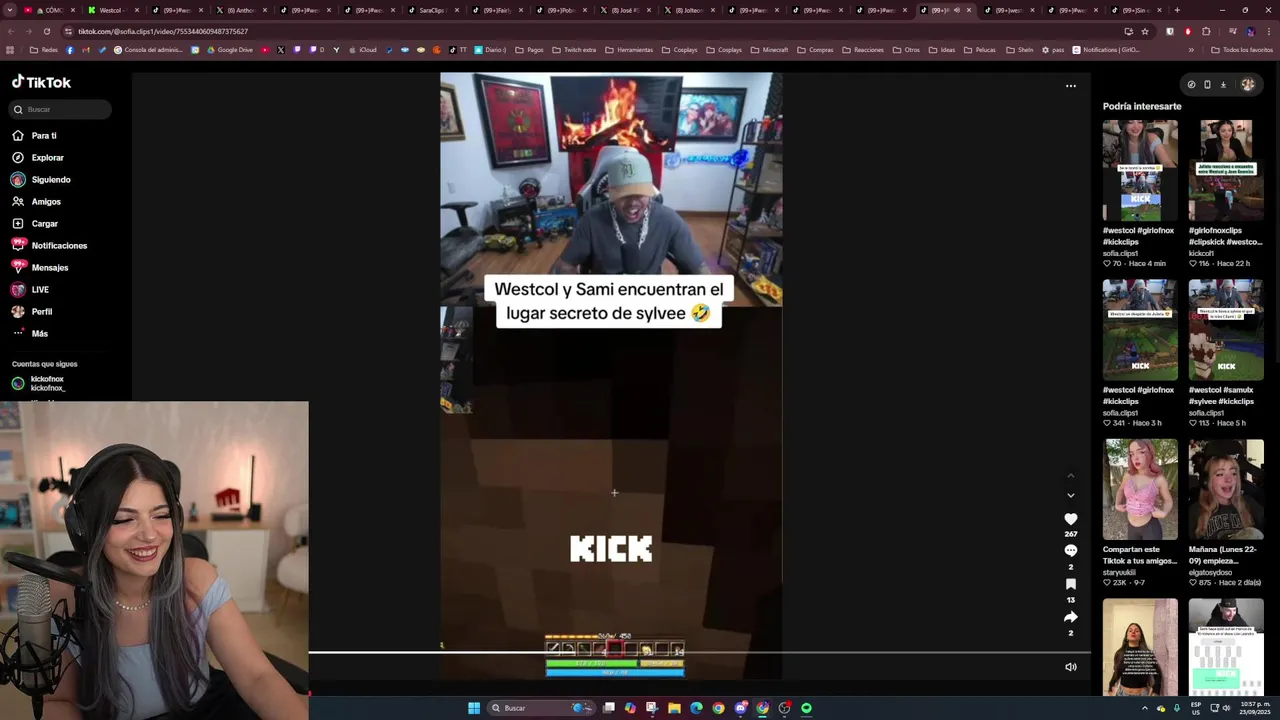
Task: Go to next video down chevron
Action: 1070,495
